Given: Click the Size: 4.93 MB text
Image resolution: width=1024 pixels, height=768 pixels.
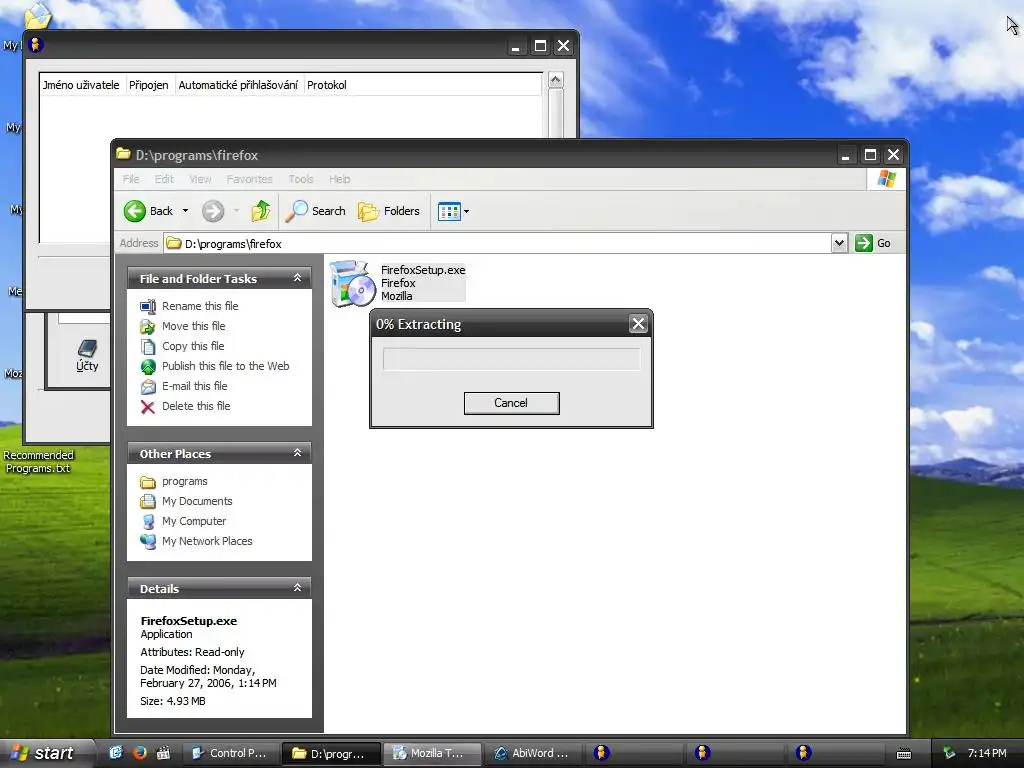Looking at the screenshot, I should click(x=172, y=701).
